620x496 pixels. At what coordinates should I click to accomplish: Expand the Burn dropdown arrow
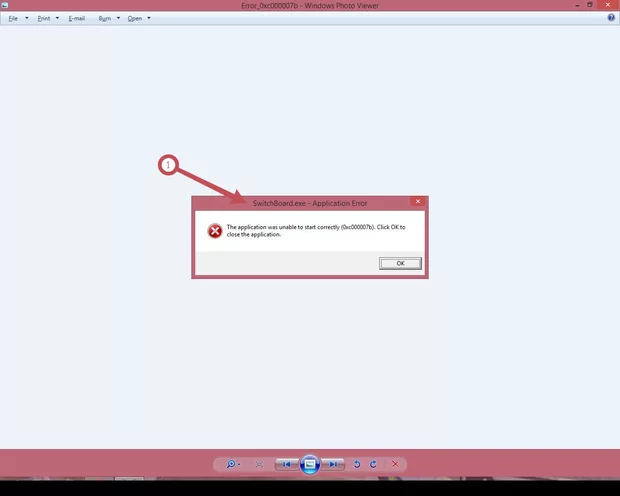click(118, 18)
